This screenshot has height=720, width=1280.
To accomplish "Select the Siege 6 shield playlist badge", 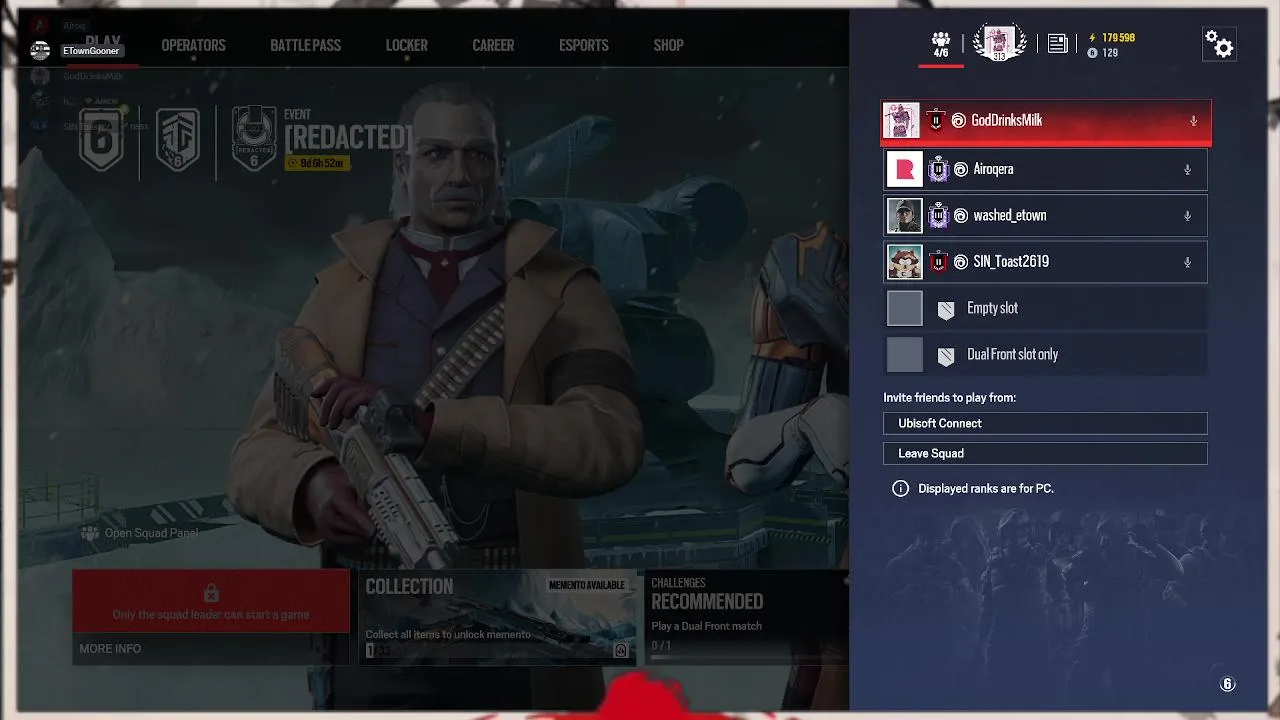I will [102, 139].
